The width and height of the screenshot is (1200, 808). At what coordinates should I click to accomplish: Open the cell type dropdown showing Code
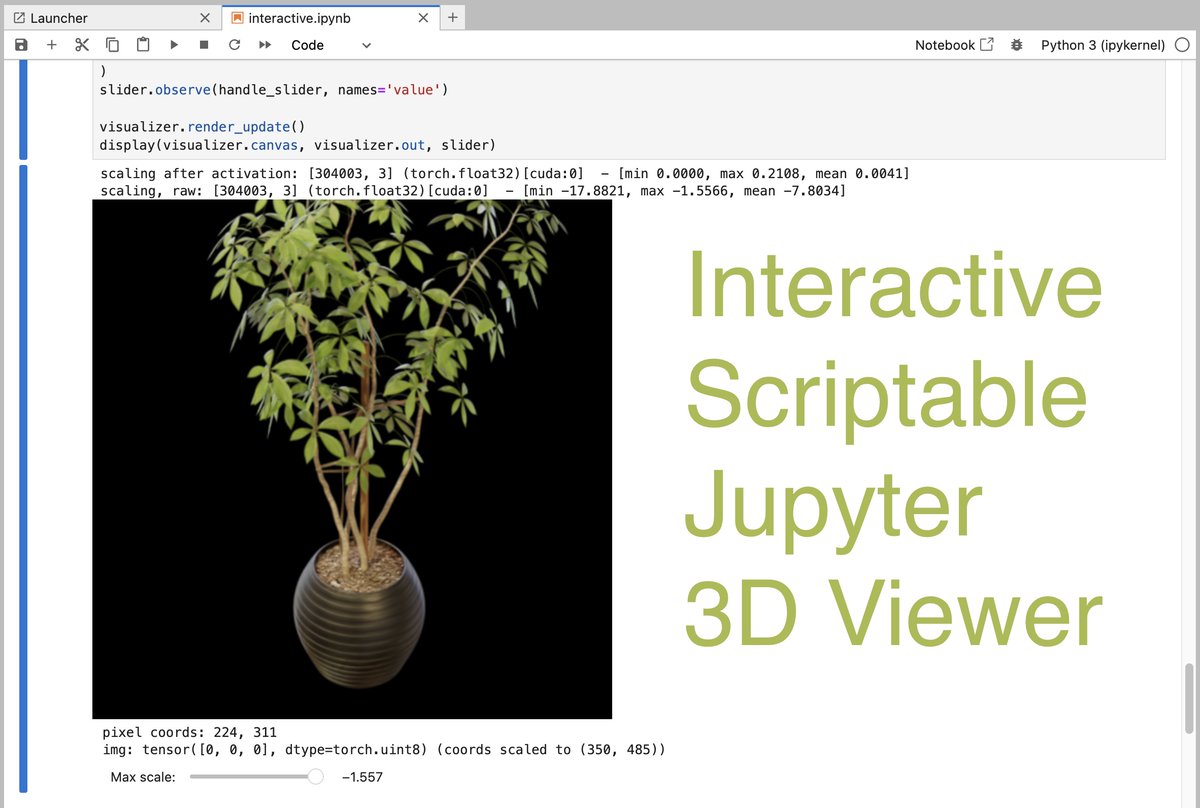click(x=331, y=45)
